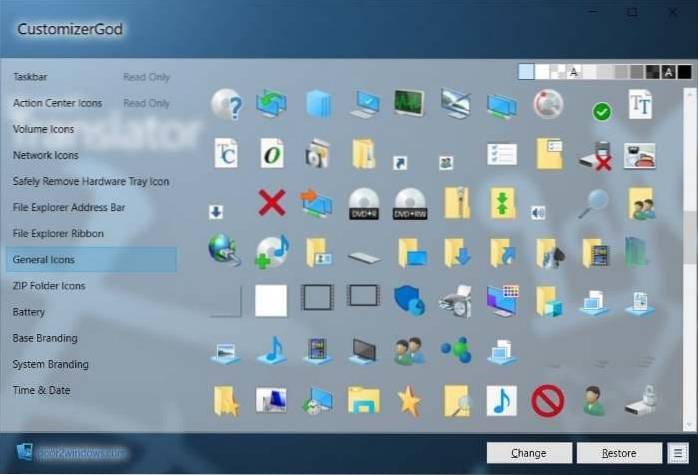Select the large red X delete icon

point(272,203)
